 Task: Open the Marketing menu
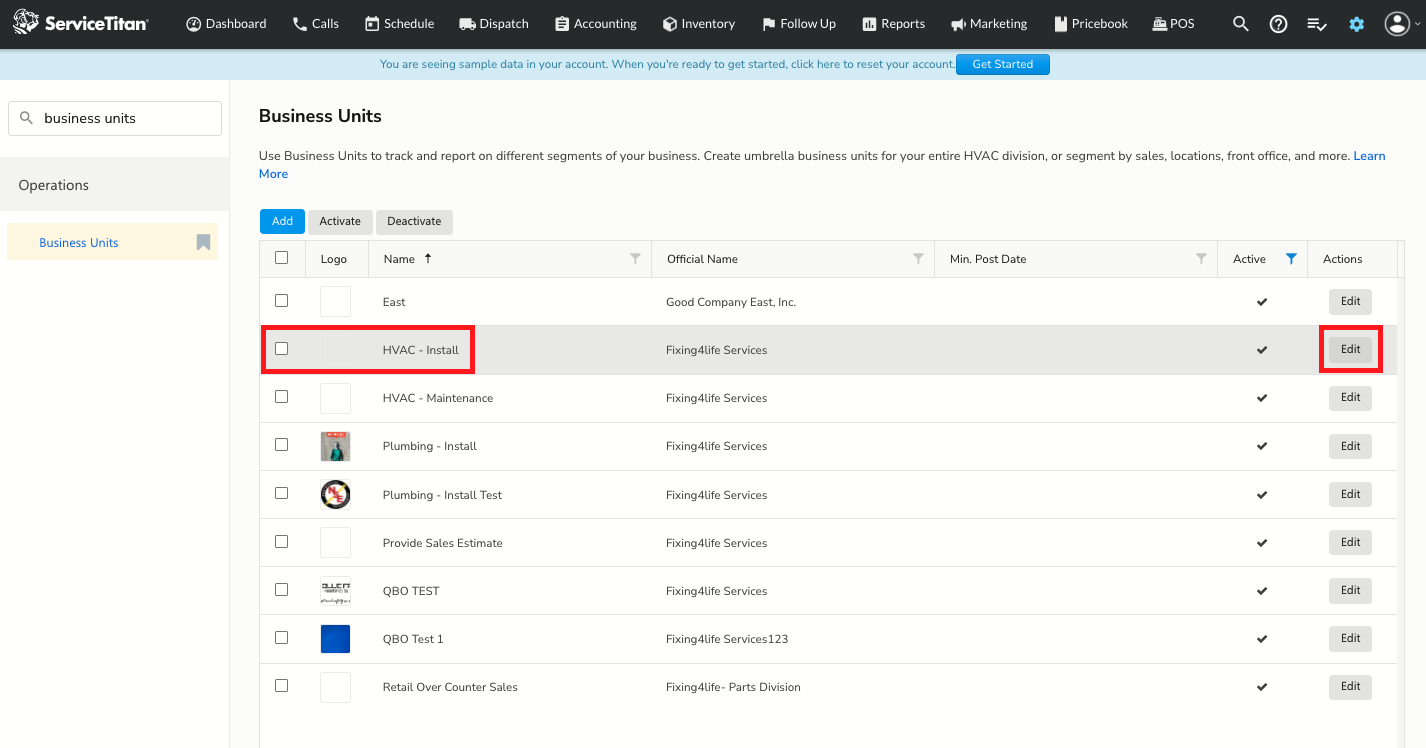(988, 24)
